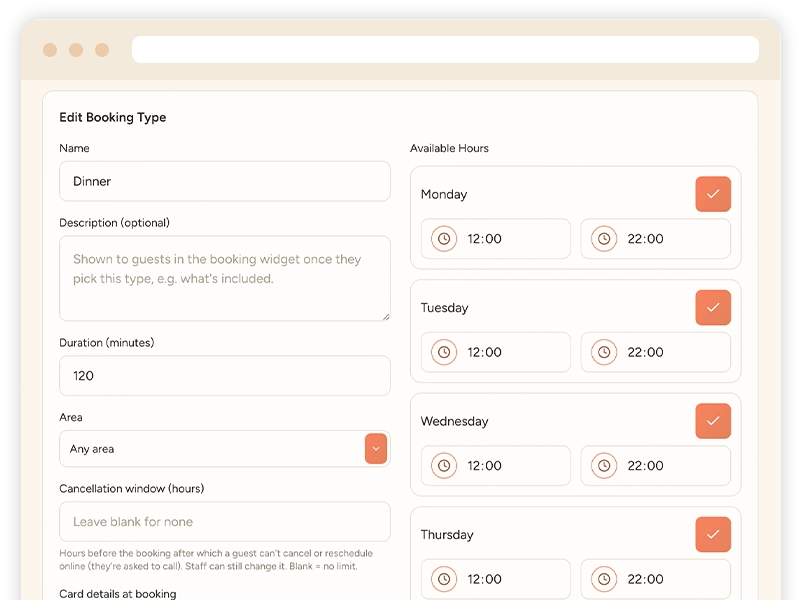
Task: Edit Thursday end time 22:00
Action: (x=656, y=579)
